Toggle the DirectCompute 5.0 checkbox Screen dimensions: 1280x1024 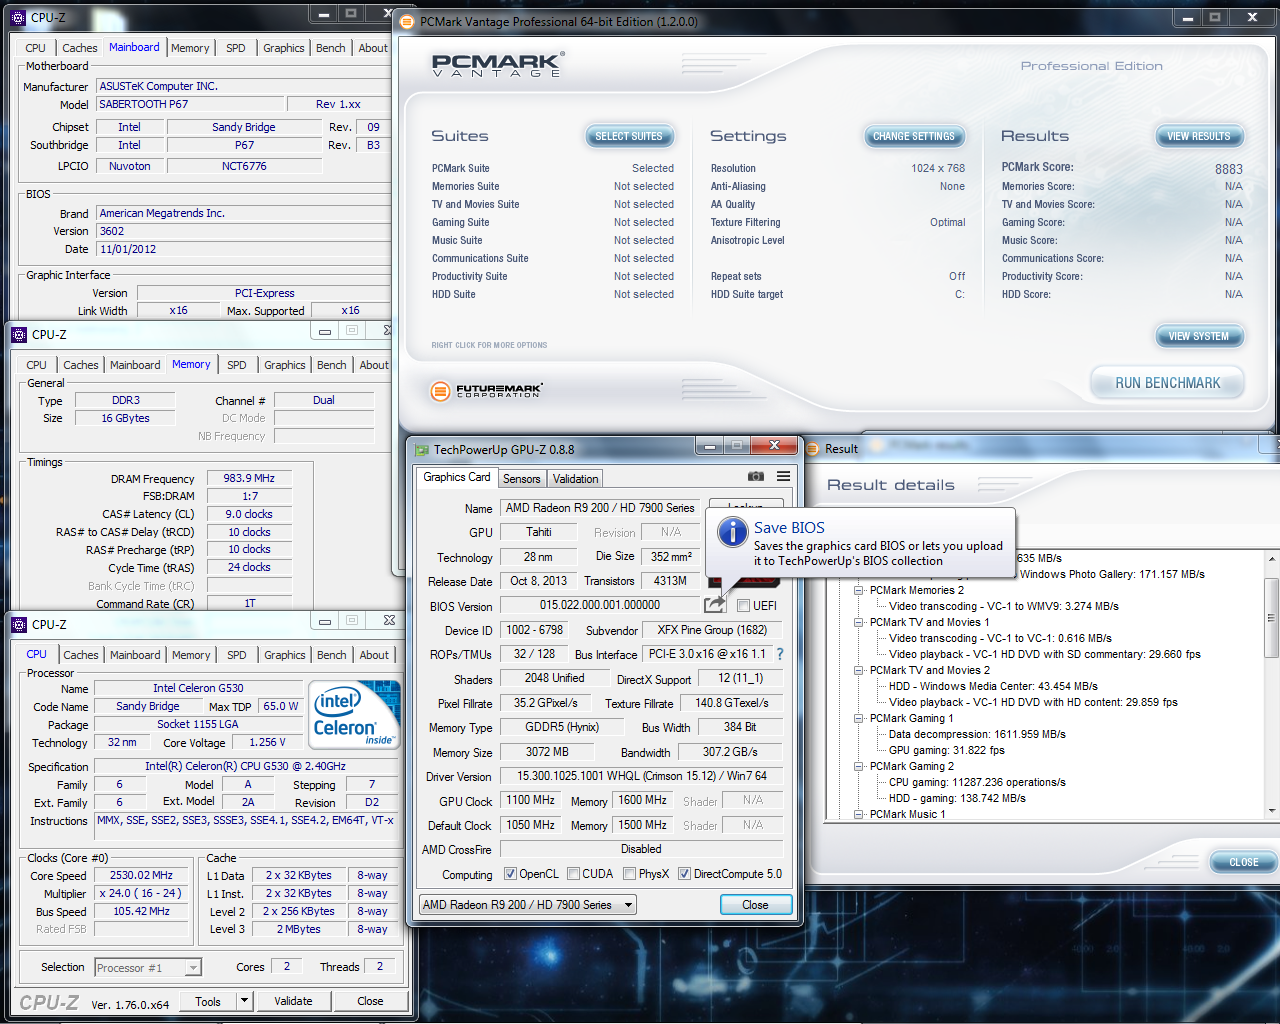tap(684, 873)
